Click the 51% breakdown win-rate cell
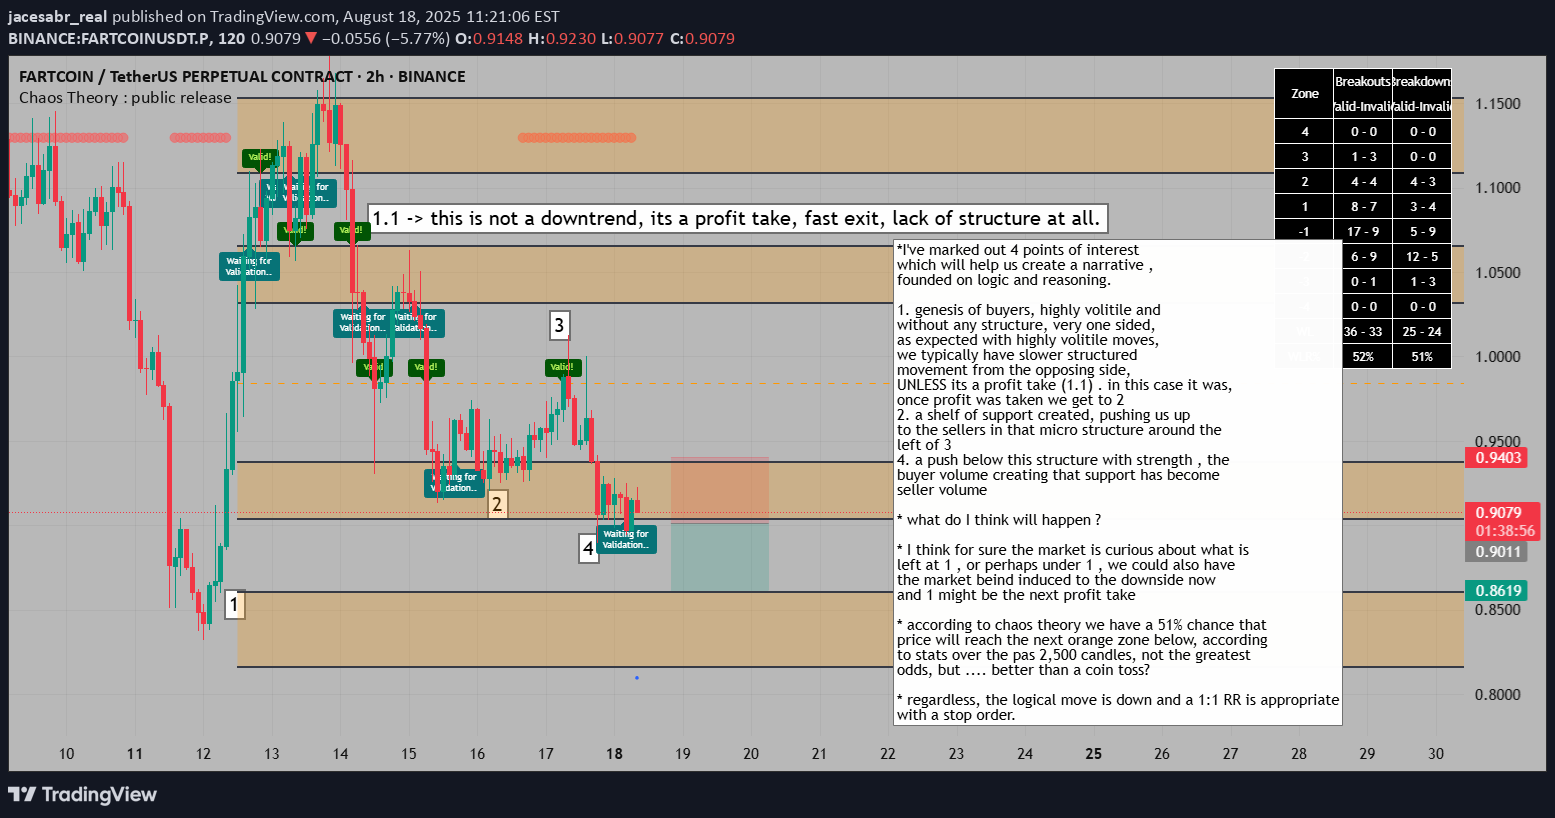The width and height of the screenshot is (1555, 818). coord(1422,356)
